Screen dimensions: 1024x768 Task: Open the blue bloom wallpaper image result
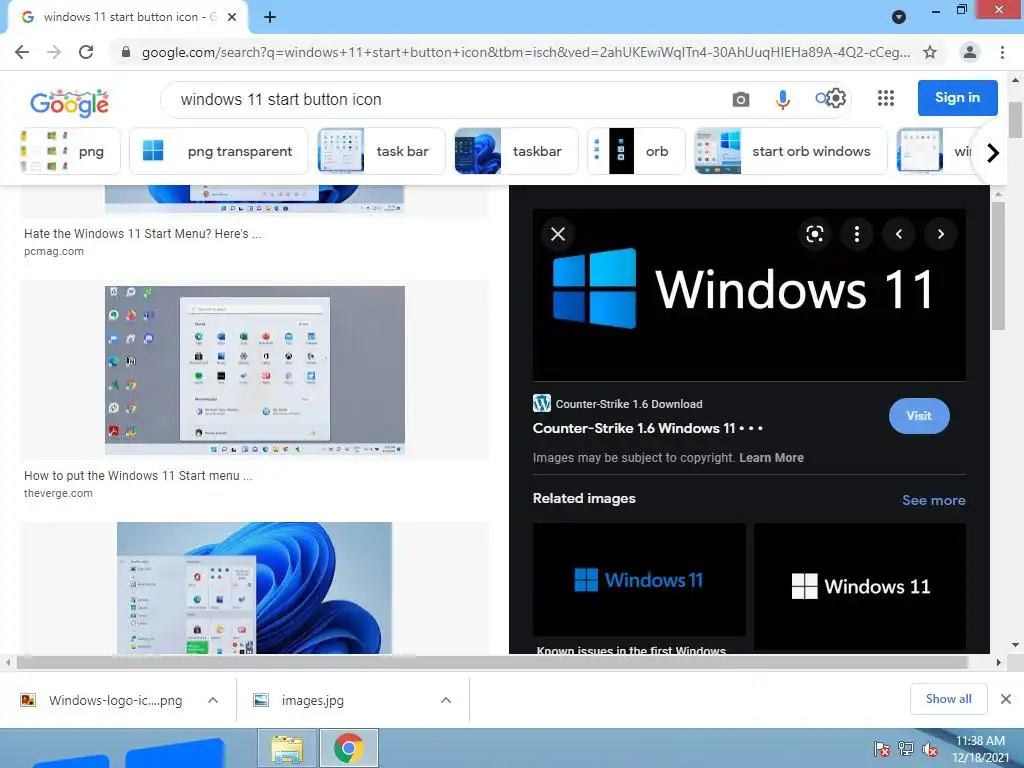point(255,587)
